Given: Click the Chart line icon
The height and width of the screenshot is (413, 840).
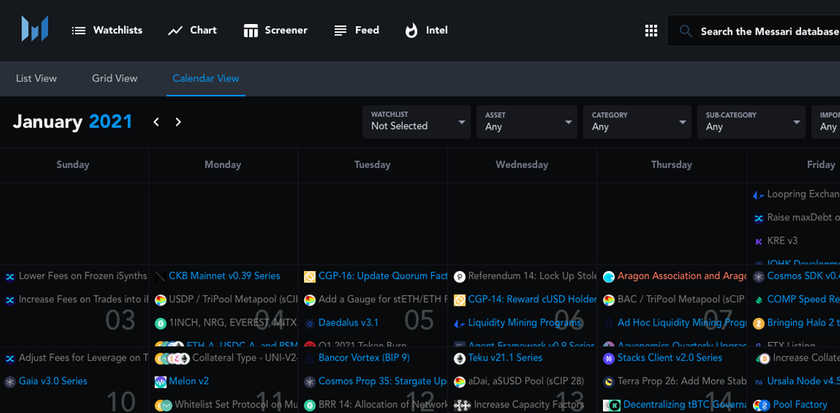Looking at the screenshot, I should pos(175,31).
